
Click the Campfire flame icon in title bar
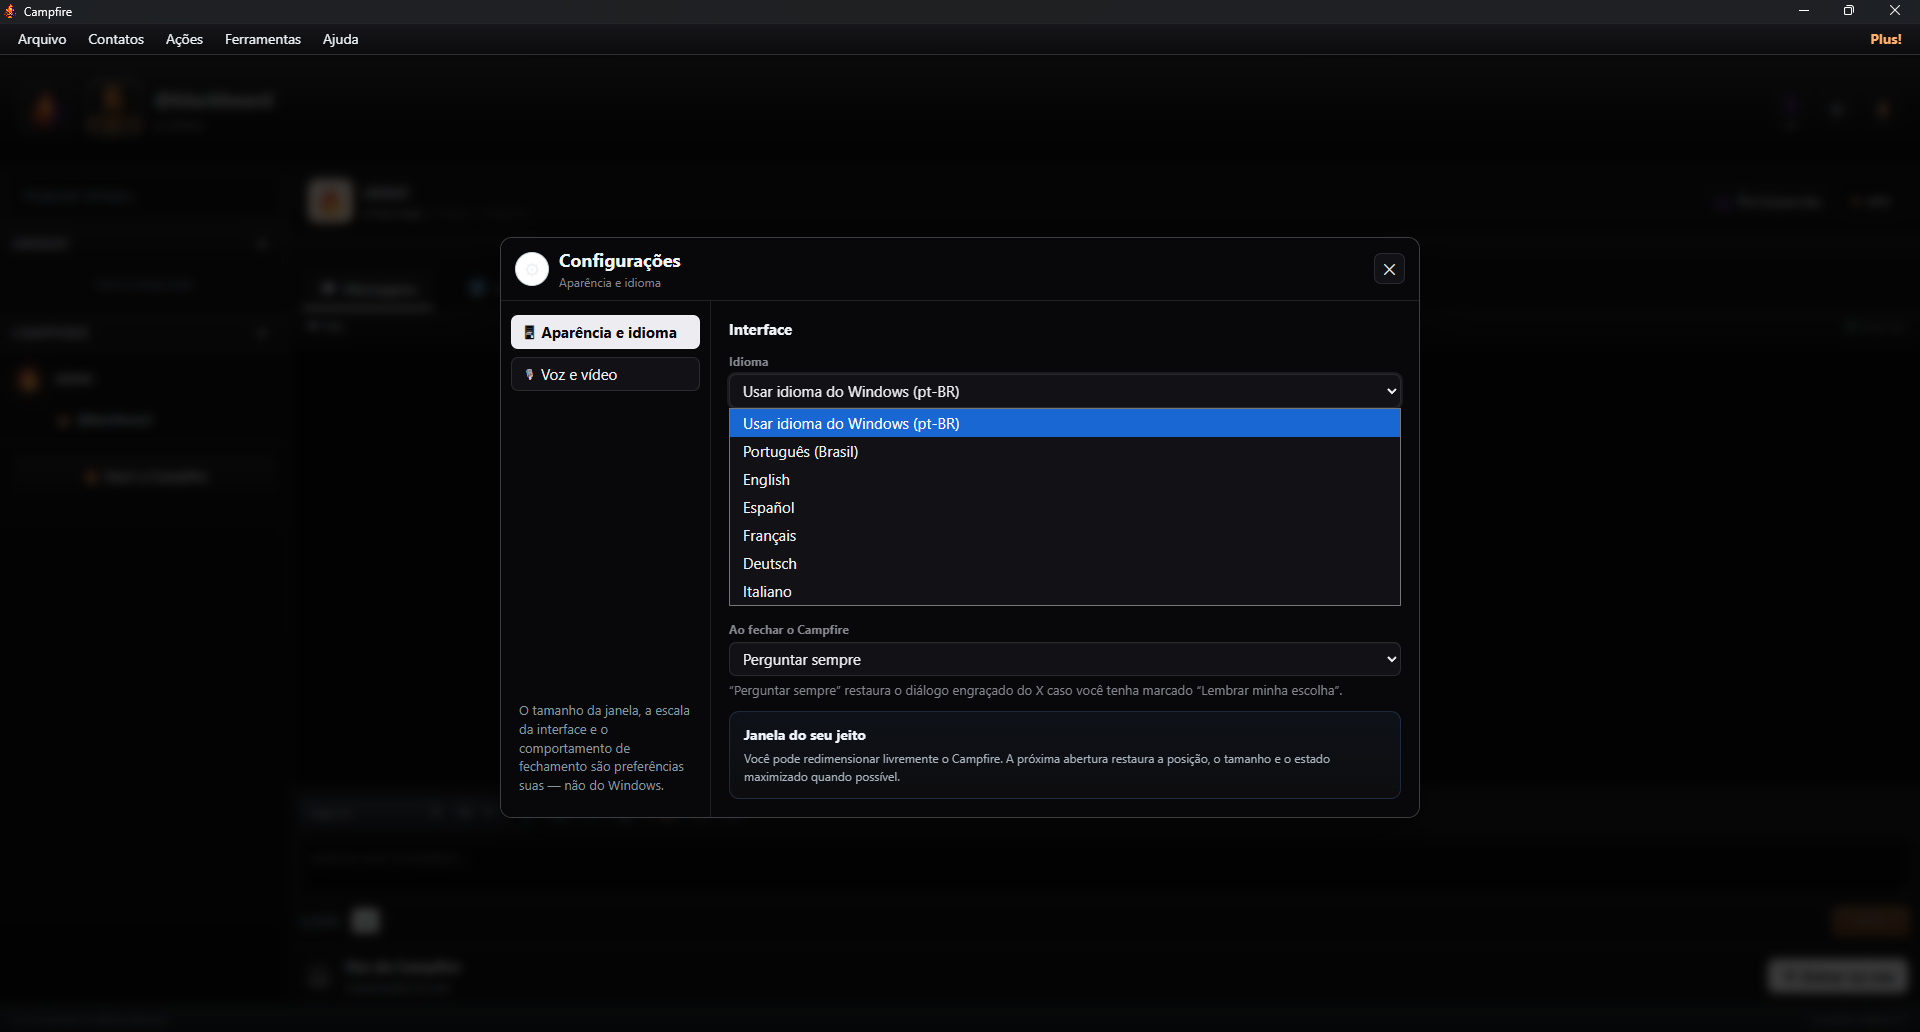[x=10, y=11]
